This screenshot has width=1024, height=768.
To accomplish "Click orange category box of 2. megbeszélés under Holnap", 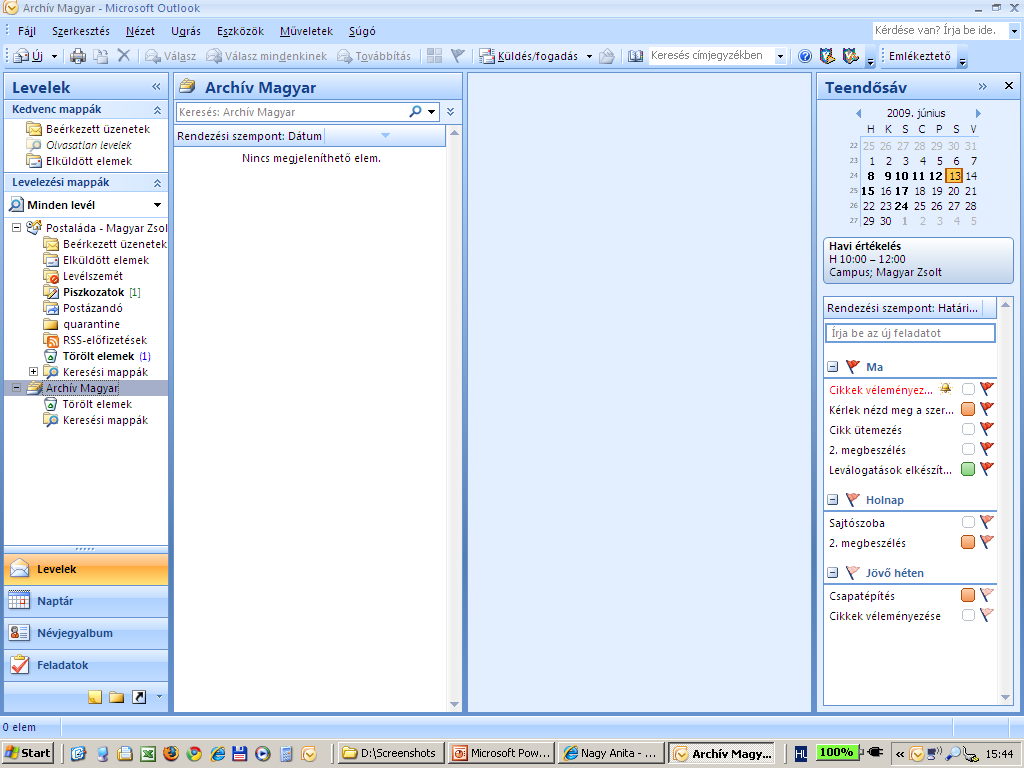I will coord(968,542).
